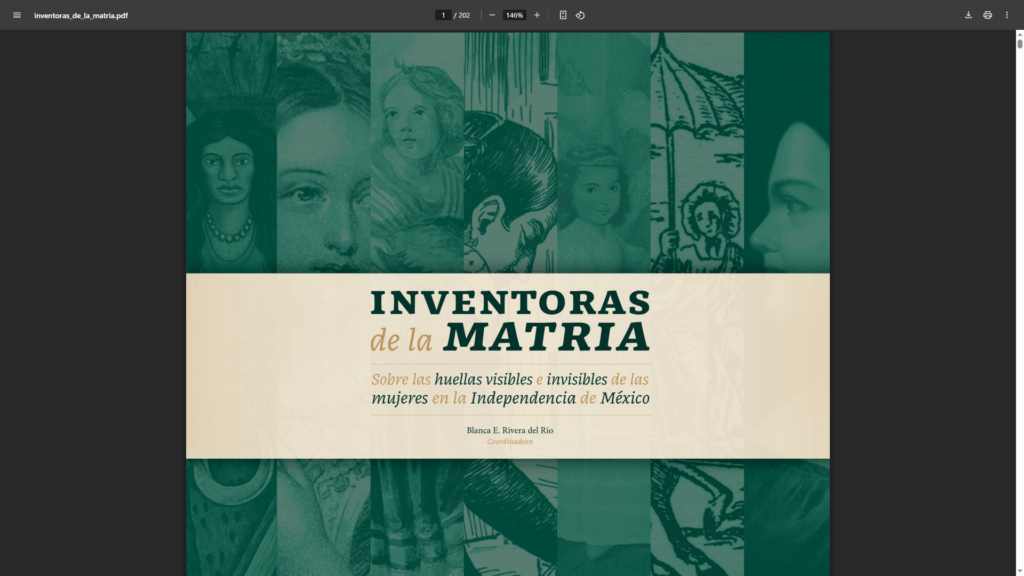The height and width of the screenshot is (576, 1024).
Task: Download the PDF file
Action: click(968, 15)
